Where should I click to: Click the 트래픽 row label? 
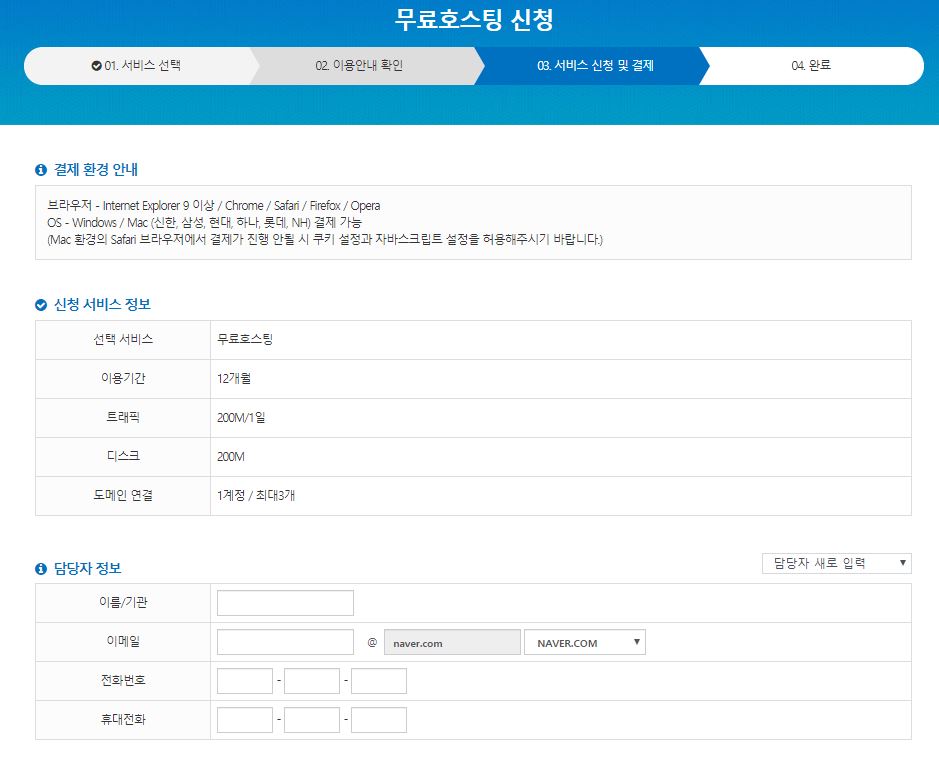point(123,417)
